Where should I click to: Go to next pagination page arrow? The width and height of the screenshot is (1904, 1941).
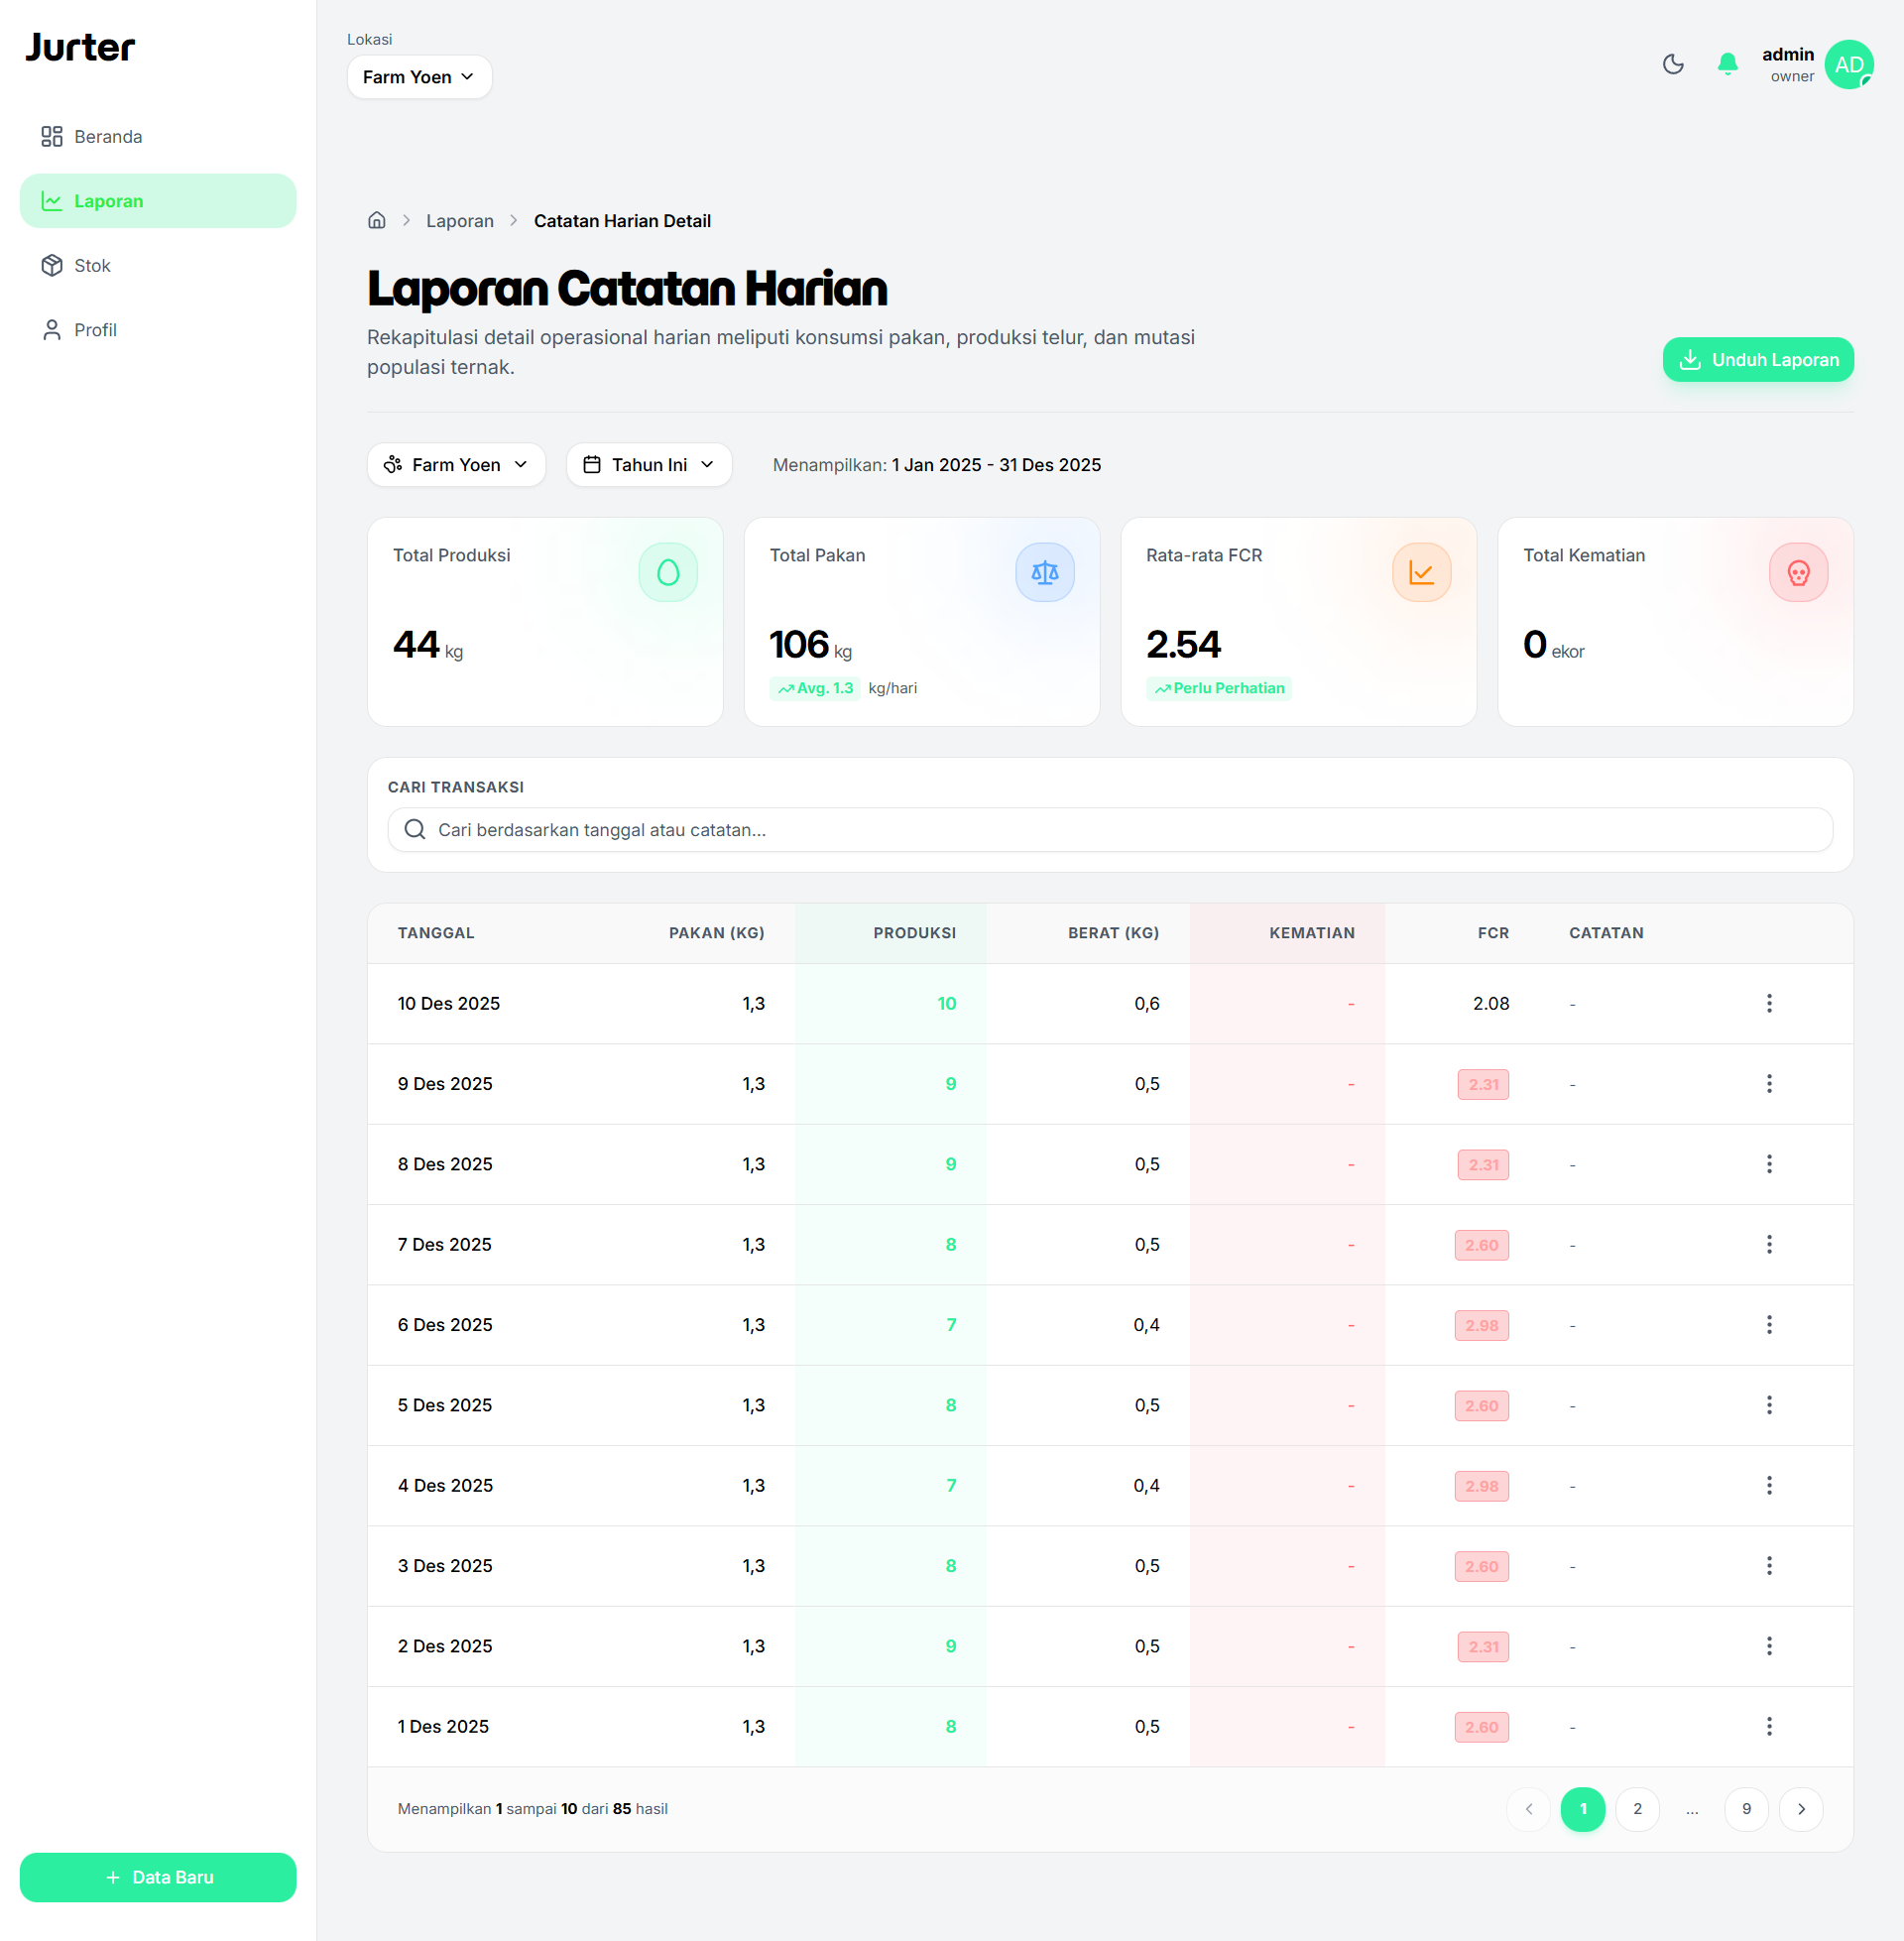pos(1801,1809)
